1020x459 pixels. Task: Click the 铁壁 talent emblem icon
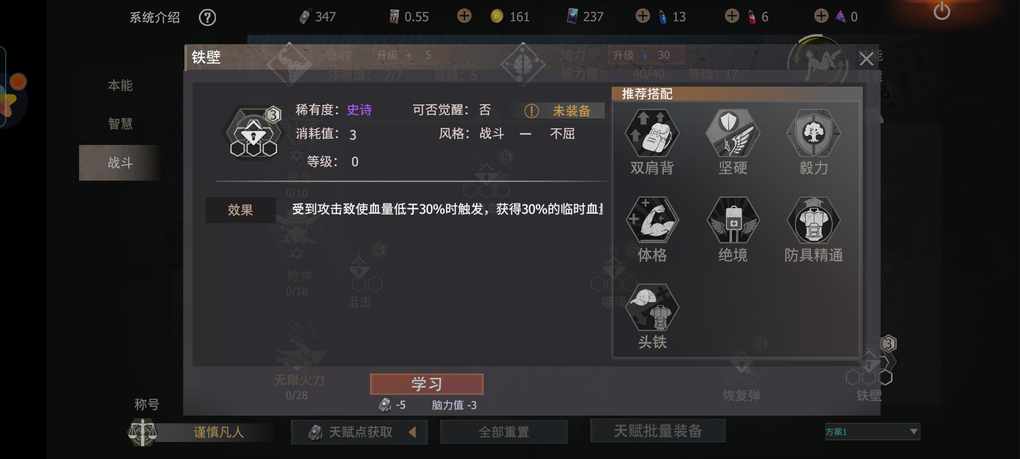[x=253, y=133]
